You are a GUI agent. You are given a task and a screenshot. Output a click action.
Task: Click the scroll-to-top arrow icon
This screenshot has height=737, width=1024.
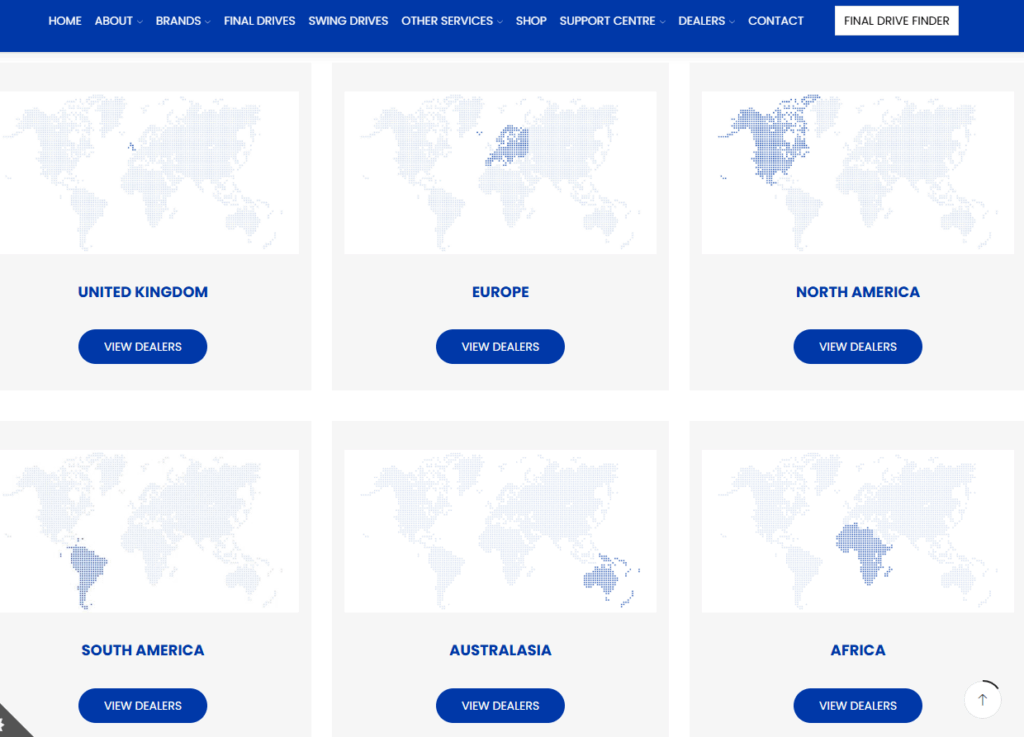click(982, 699)
